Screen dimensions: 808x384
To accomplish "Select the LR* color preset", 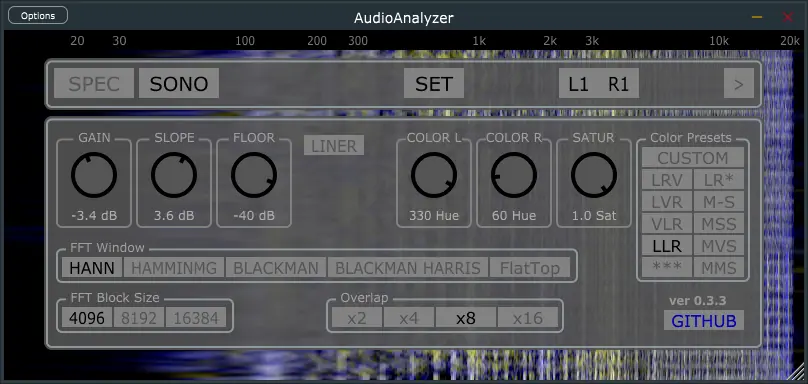I will click(719, 180).
